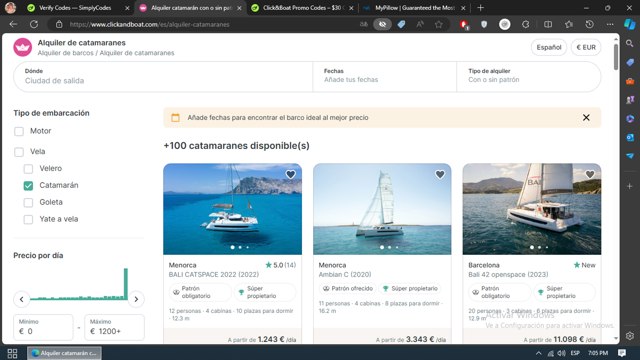640x360 pixels.
Task: Open Bali 42 openspace (2023) listing title
Action: coord(508,275)
